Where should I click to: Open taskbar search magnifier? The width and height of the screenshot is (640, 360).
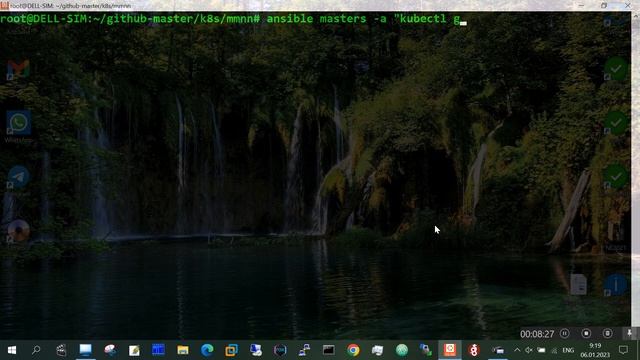[x=36, y=350]
